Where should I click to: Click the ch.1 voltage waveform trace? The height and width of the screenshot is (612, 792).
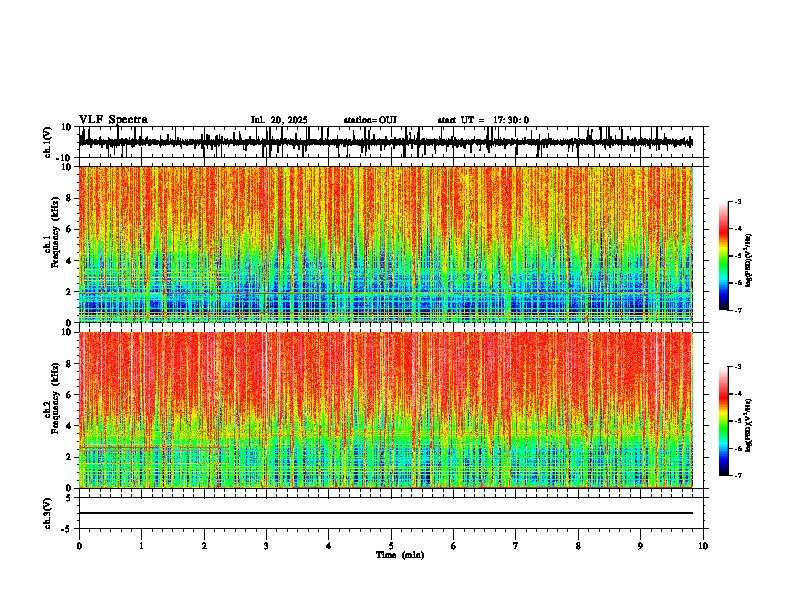click(385, 142)
